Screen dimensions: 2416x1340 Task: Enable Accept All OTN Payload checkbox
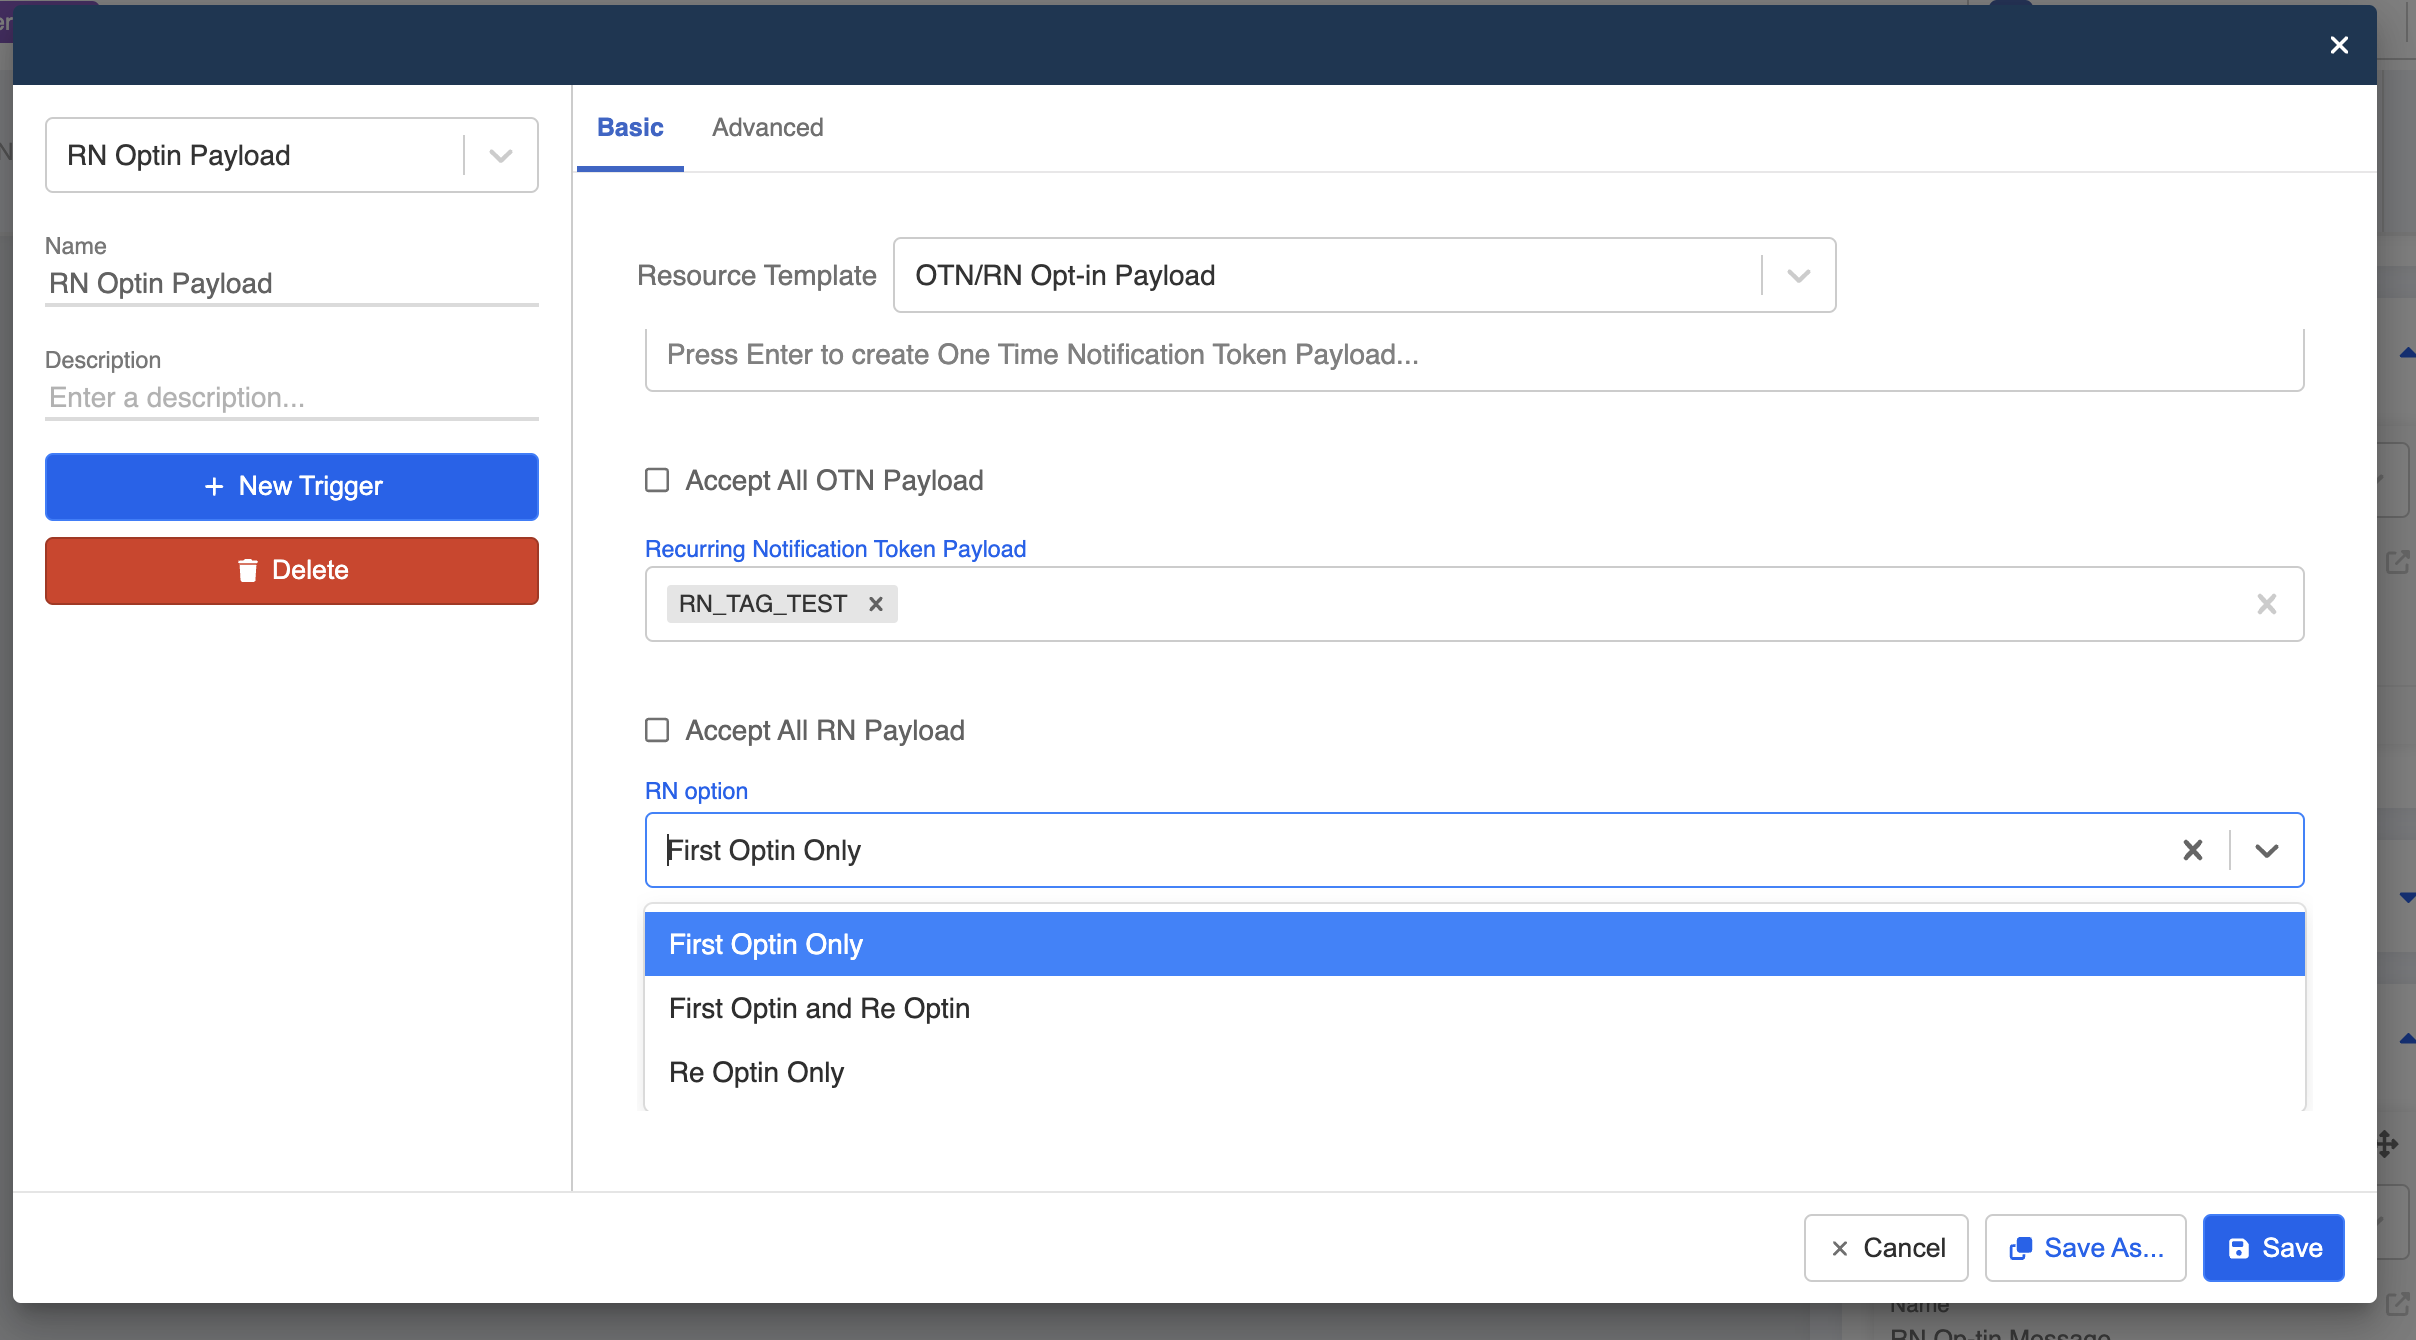(657, 480)
